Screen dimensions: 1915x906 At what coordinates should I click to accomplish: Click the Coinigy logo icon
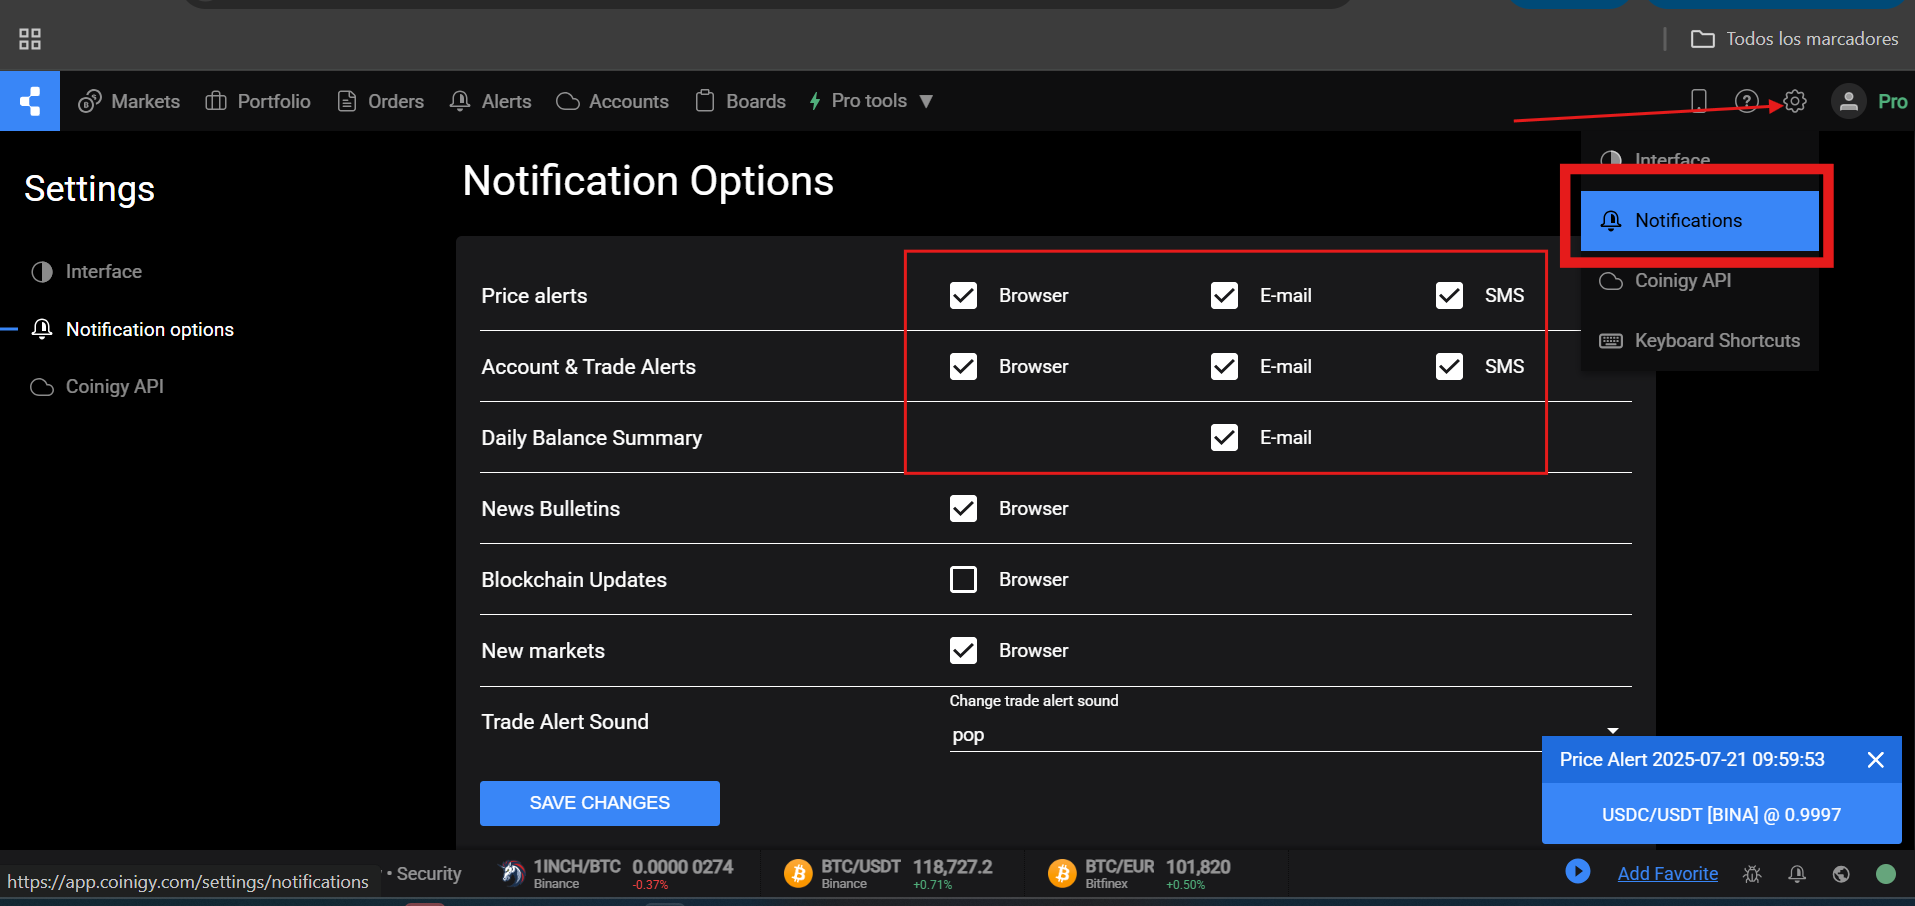tap(30, 101)
